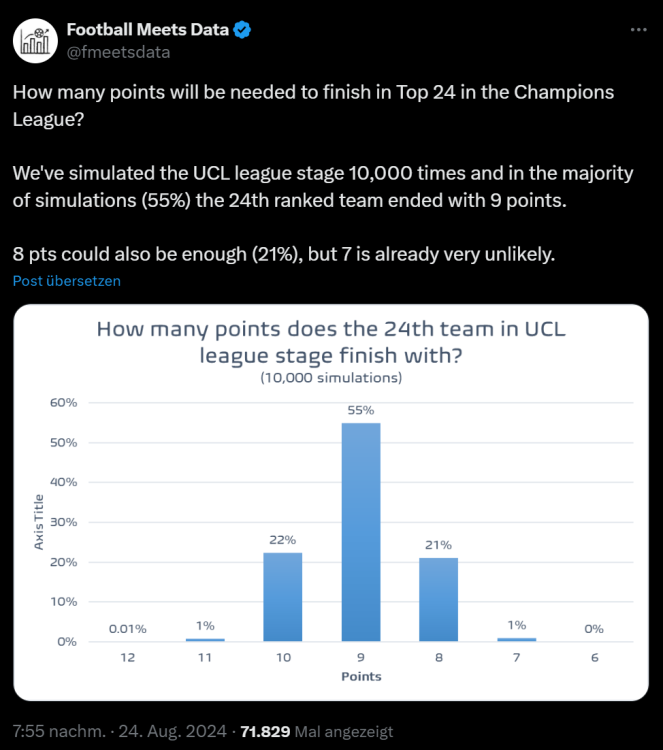Open the Football Meets Data profile name
Image resolution: width=663 pixels, height=750 pixels.
tap(147, 31)
